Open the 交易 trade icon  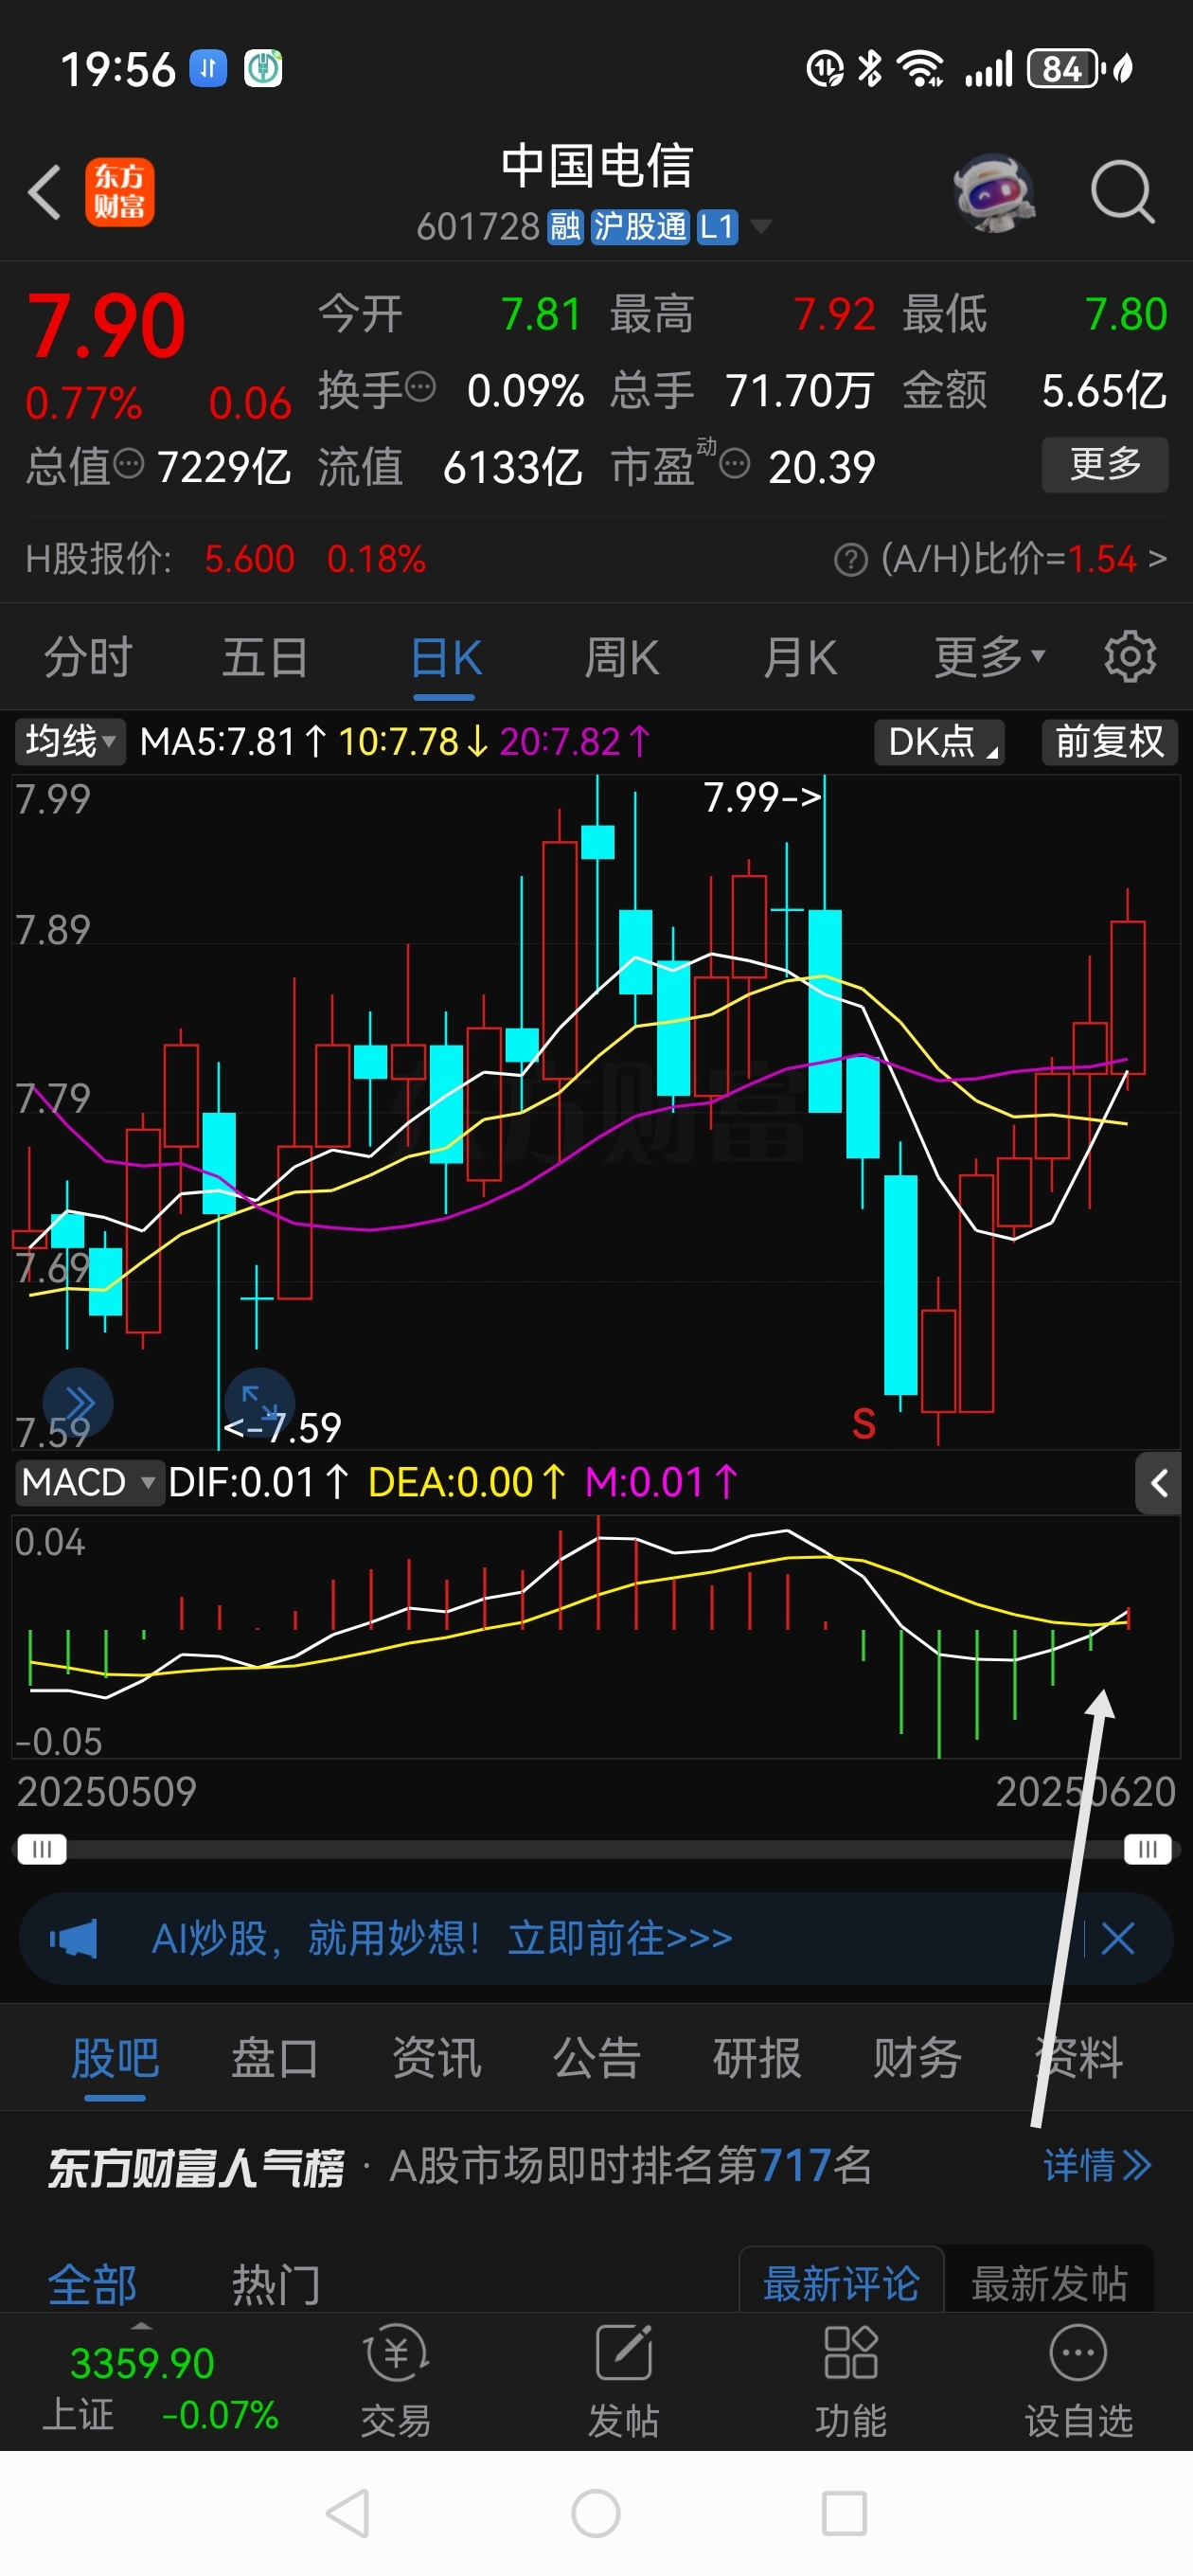coord(396,2380)
